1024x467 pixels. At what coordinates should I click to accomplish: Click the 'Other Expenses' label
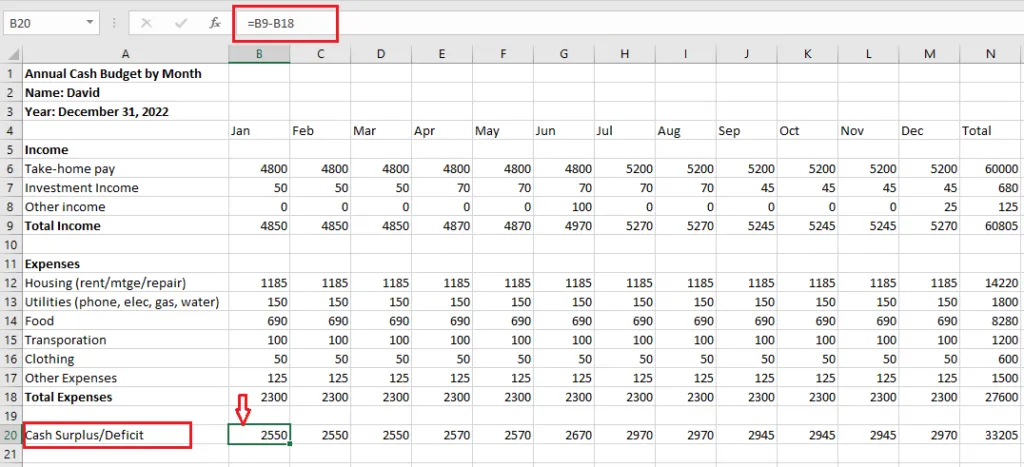(71, 378)
